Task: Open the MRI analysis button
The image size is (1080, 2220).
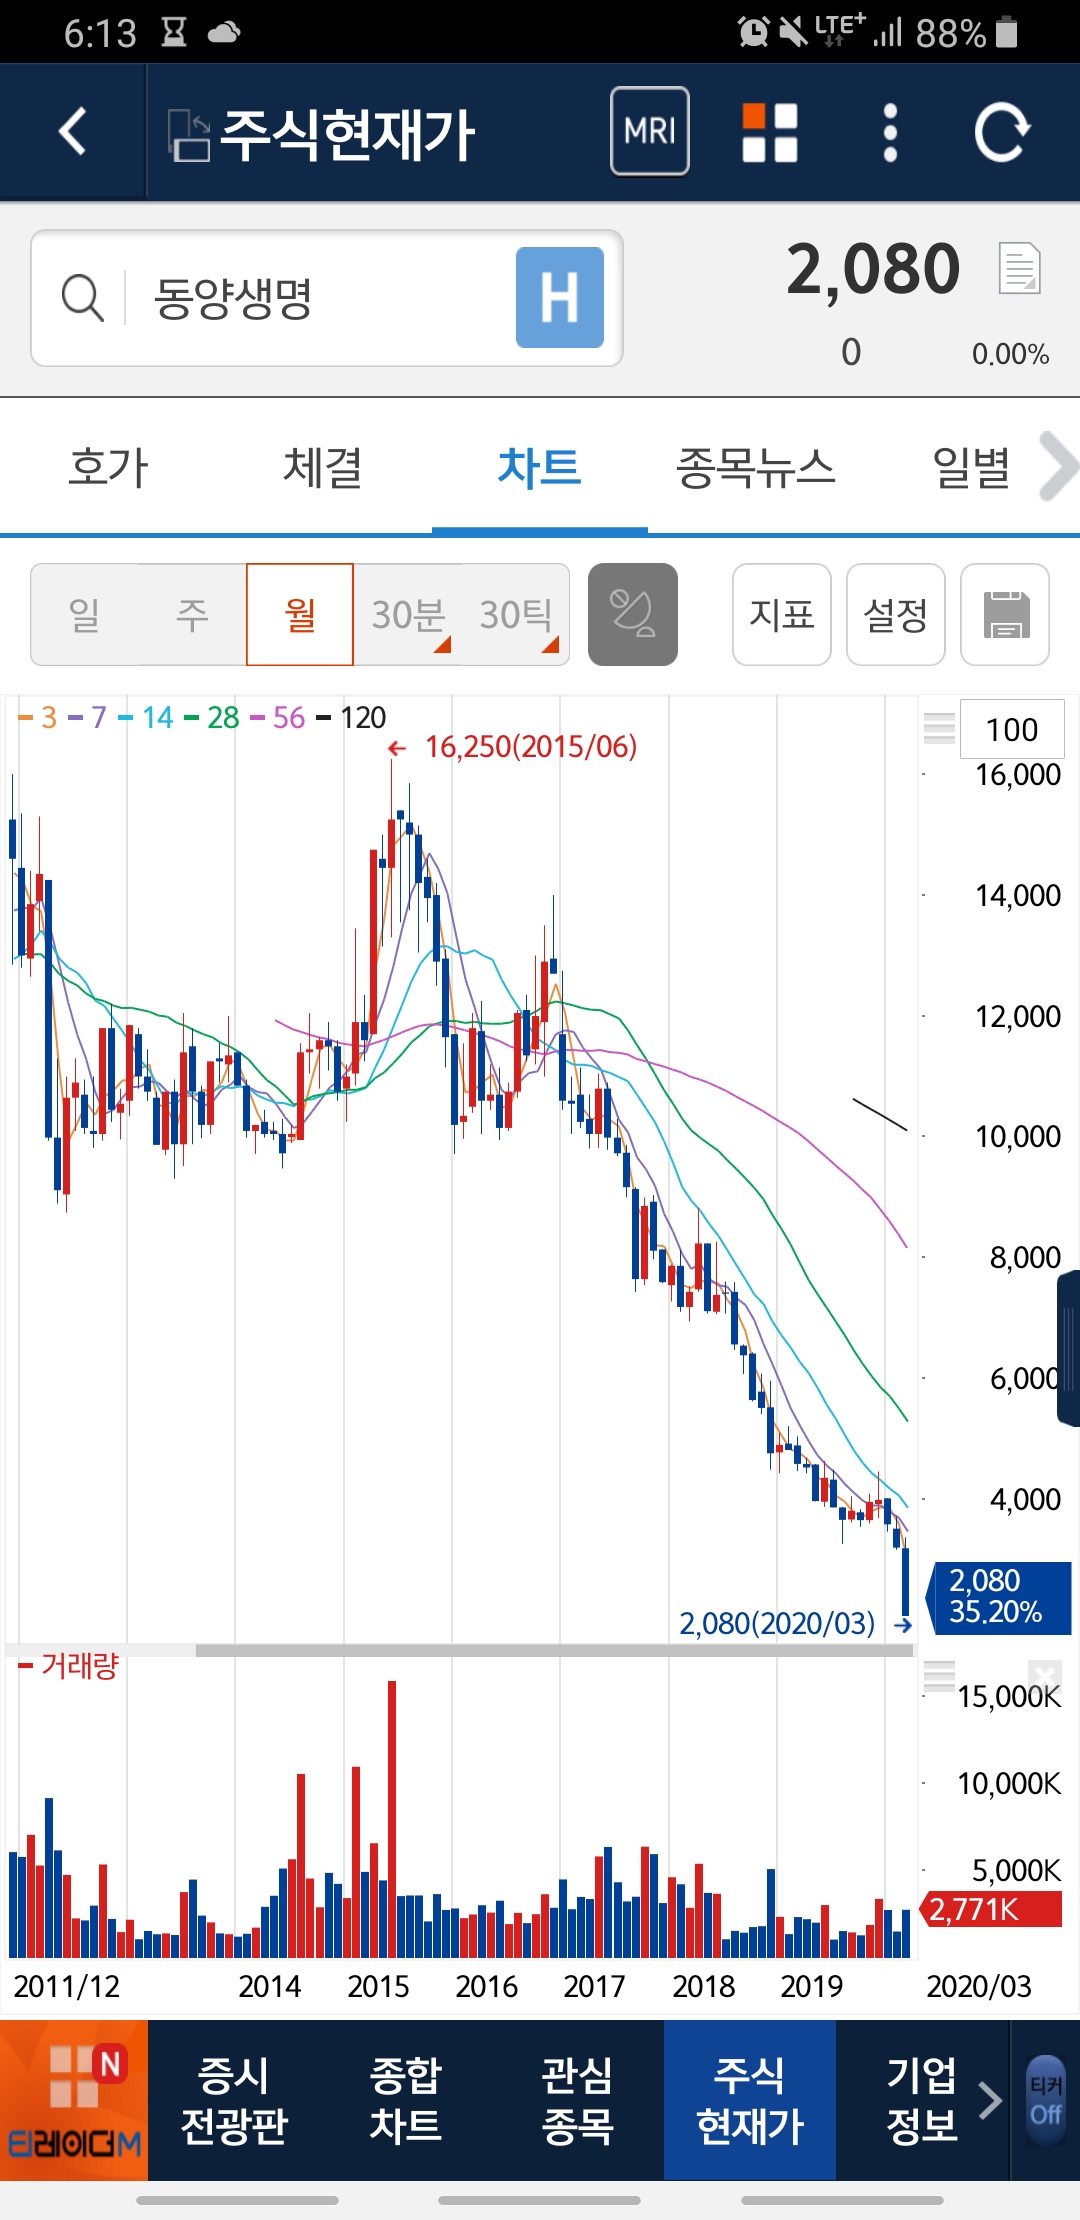Action: (650, 131)
